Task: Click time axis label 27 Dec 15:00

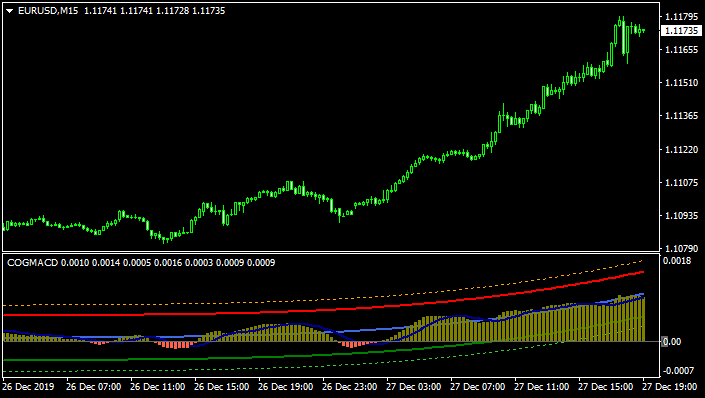Action: [606, 387]
